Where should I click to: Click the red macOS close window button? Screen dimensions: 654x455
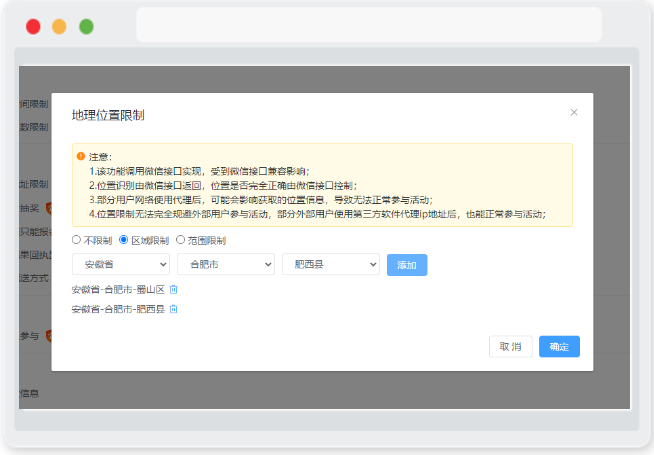pyautogui.click(x=33, y=27)
